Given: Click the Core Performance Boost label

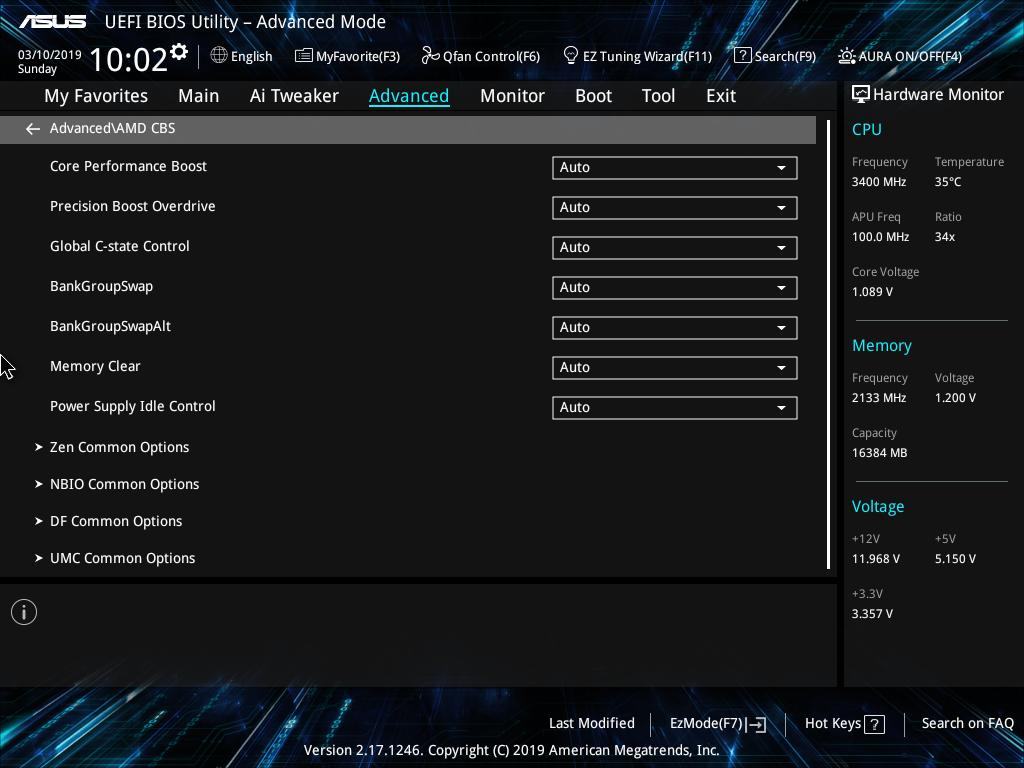Looking at the screenshot, I should click(x=128, y=167).
